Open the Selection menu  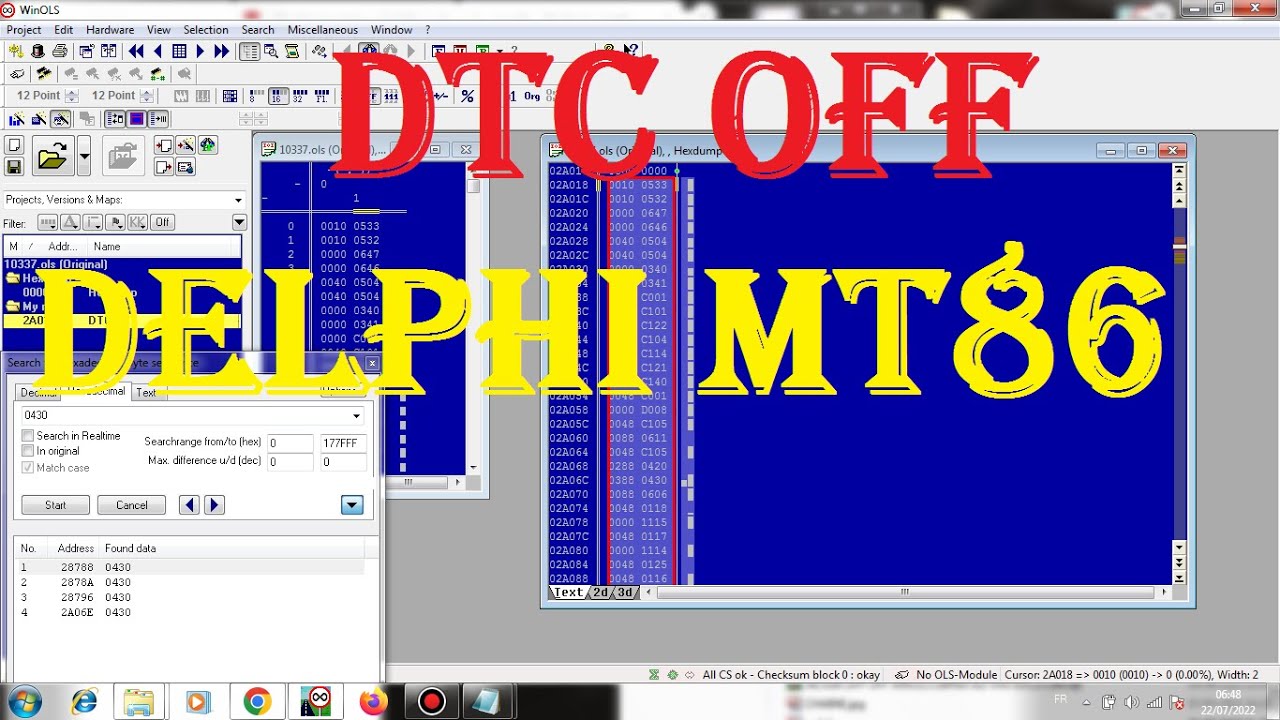(x=206, y=30)
